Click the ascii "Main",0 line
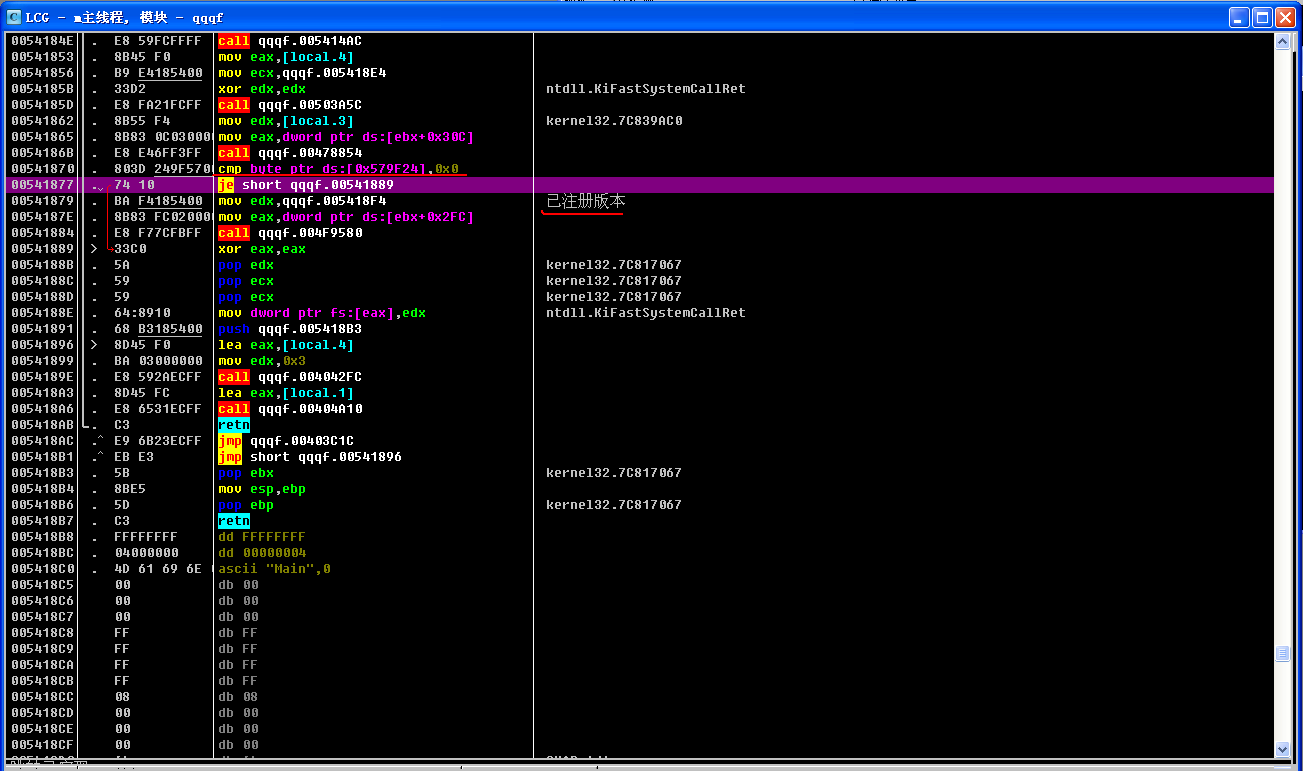This screenshot has height=771, width=1303. [x=274, y=569]
